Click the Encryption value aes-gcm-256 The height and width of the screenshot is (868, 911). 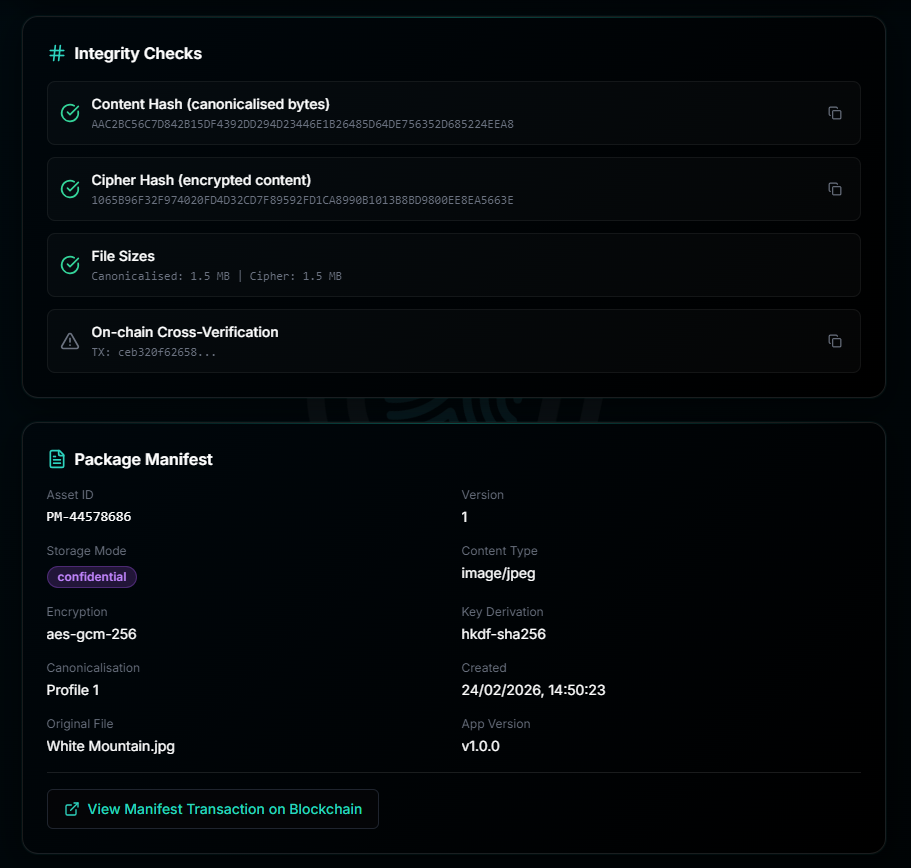click(91, 634)
